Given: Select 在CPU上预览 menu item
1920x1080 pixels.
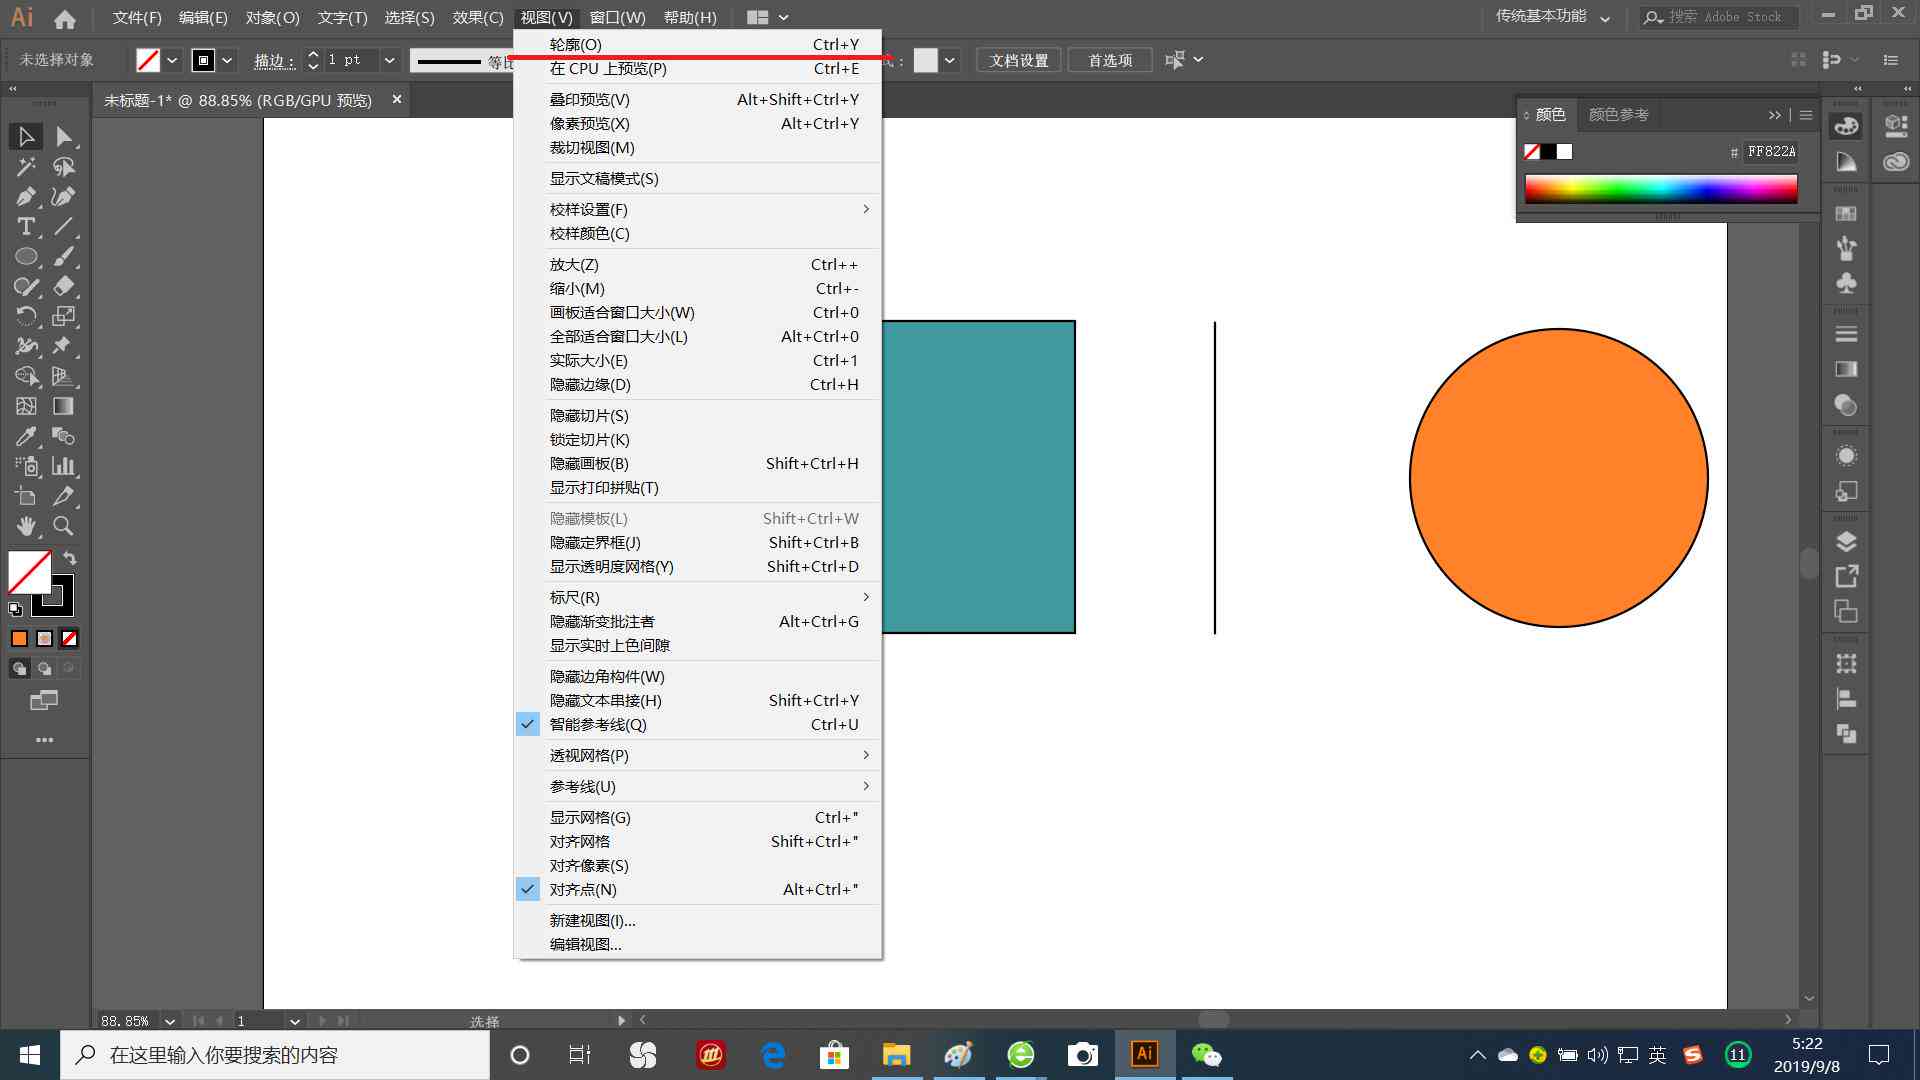Looking at the screenshot, I should click(x=609, y=69).
